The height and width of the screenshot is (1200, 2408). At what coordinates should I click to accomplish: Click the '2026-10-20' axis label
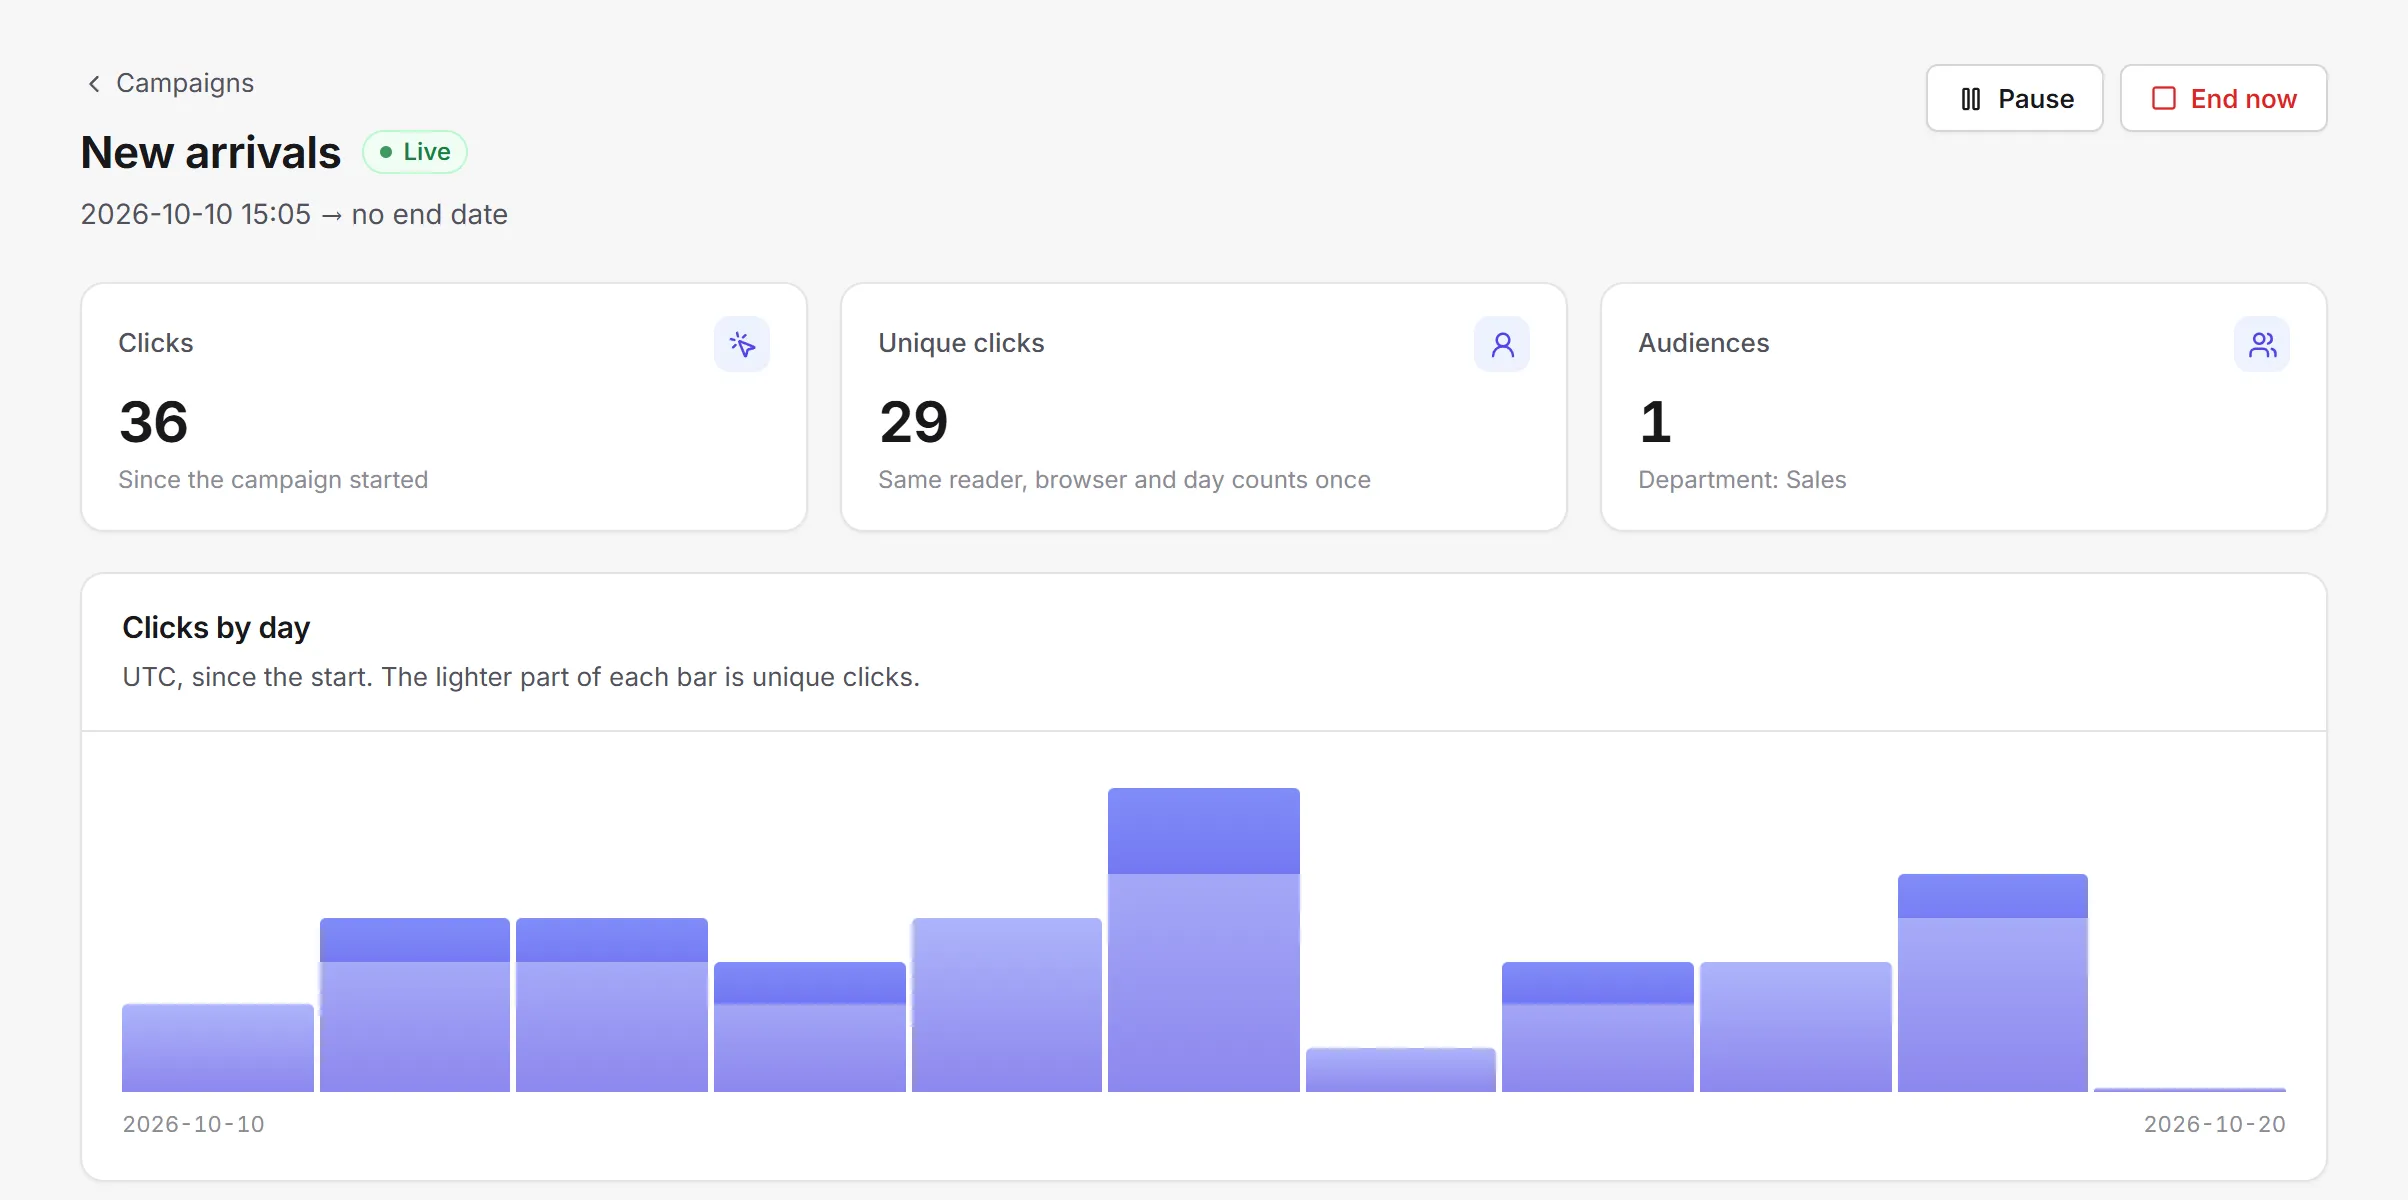tap(2214, 1124)
